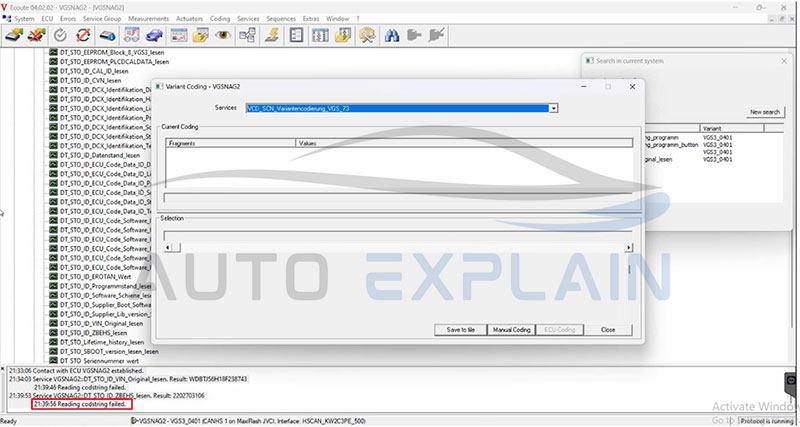
Task: Click the selected VCD_SCN_Variantencodierung service field
Action: [397, 108]
